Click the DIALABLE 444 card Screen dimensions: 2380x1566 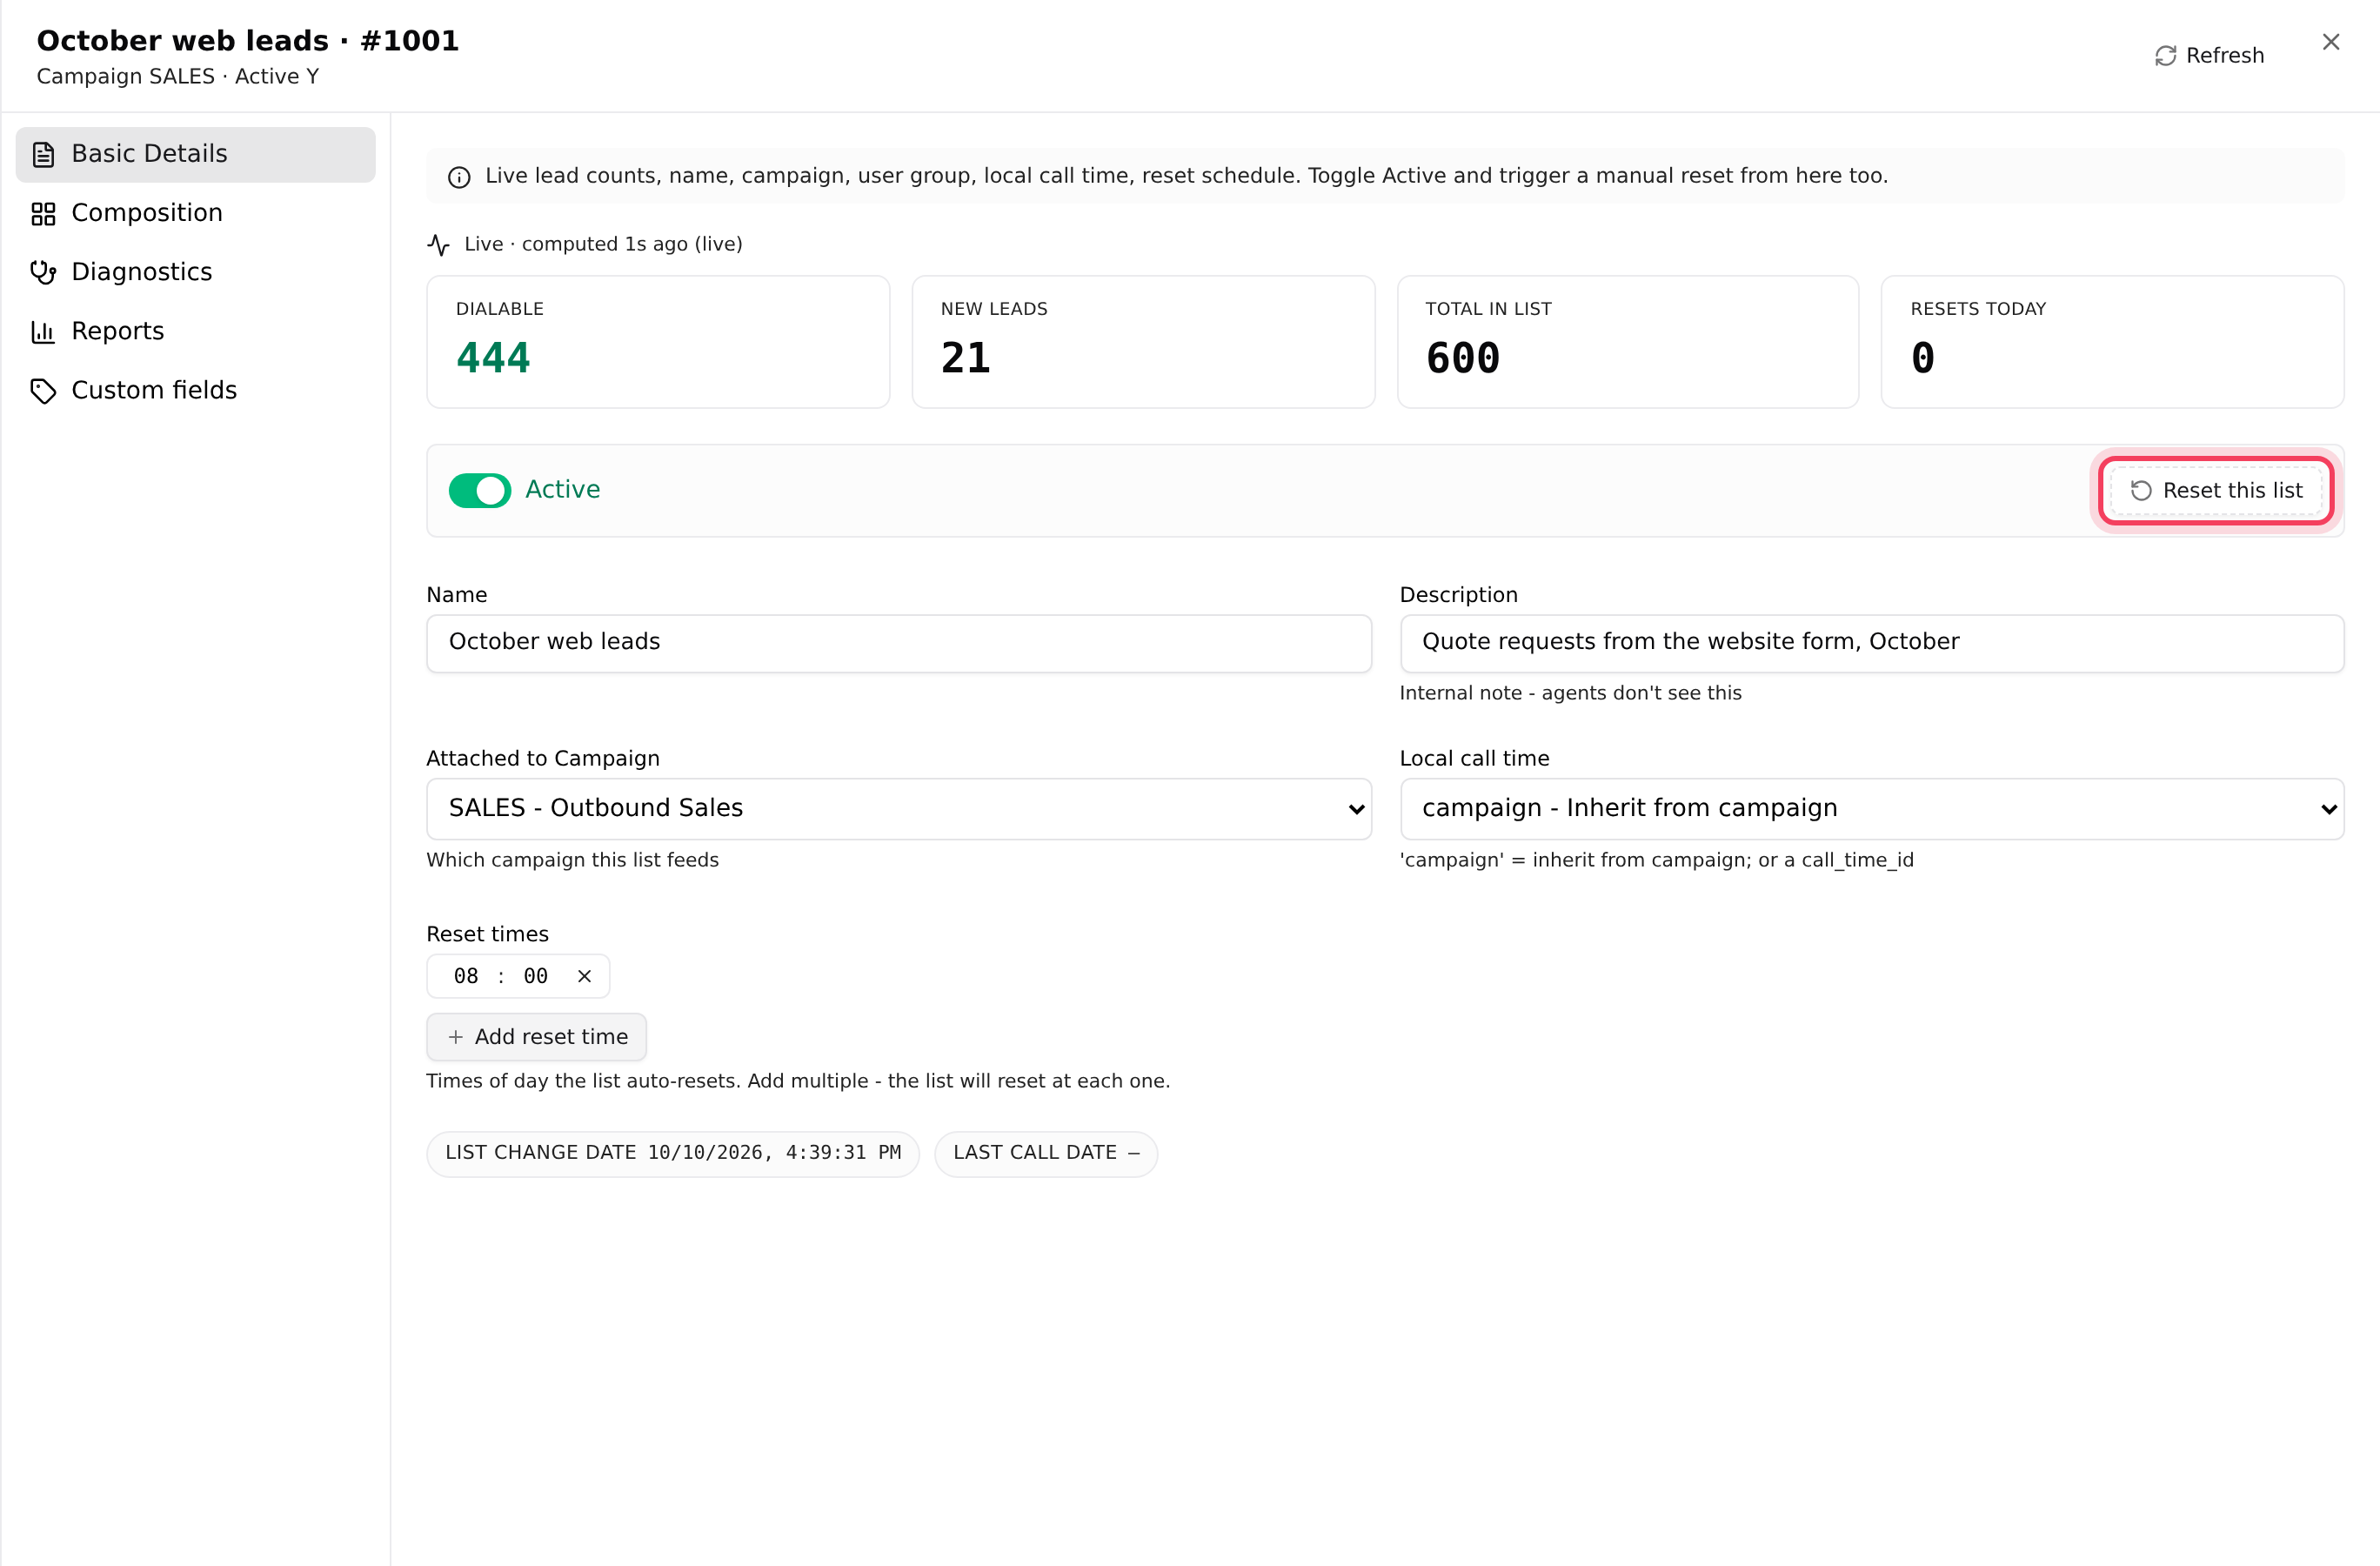[658, 342]
